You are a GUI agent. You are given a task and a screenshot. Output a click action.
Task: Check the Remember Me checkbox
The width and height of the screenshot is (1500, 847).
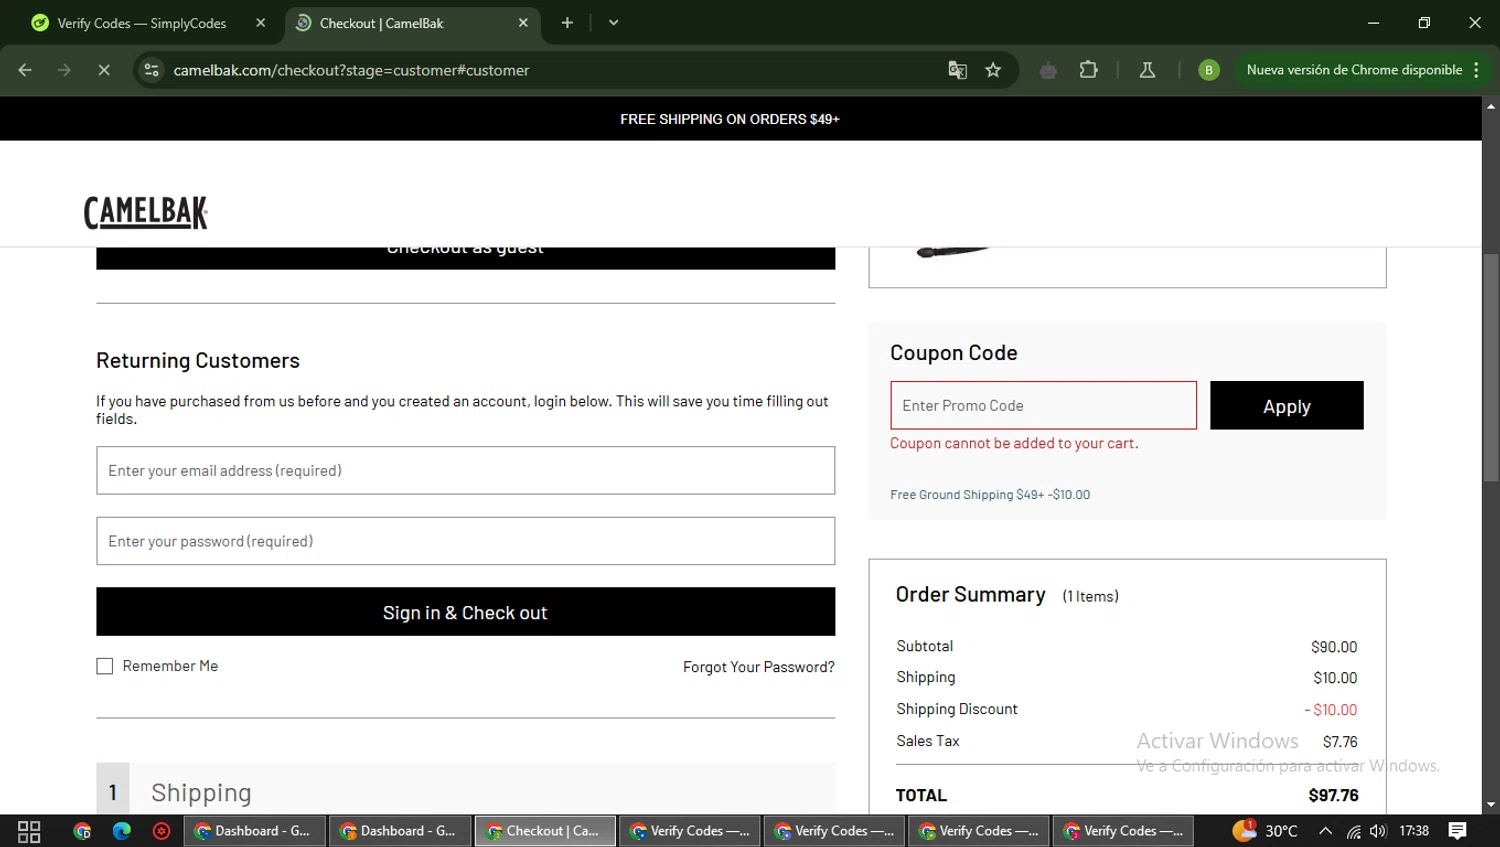click(105, 666)
